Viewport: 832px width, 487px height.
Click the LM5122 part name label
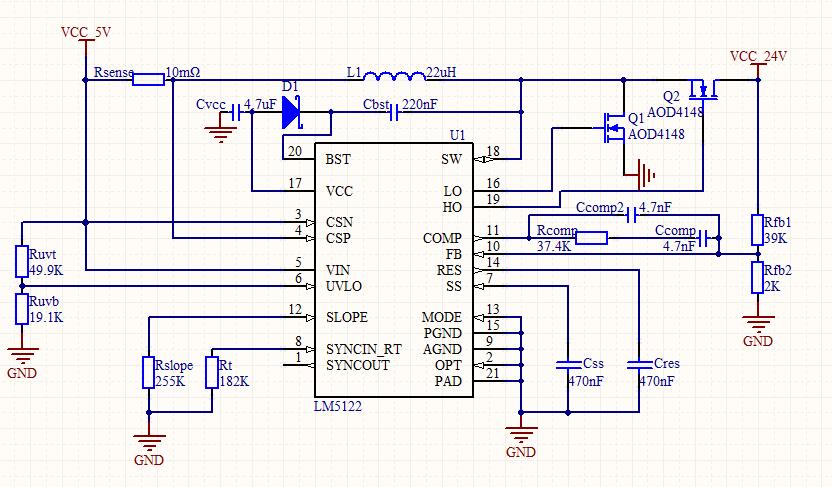coord(338,407)
